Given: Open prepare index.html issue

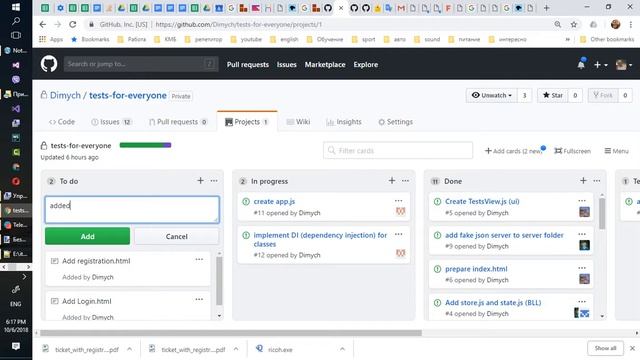Looking at the screenshot, I should click(476, 269).
